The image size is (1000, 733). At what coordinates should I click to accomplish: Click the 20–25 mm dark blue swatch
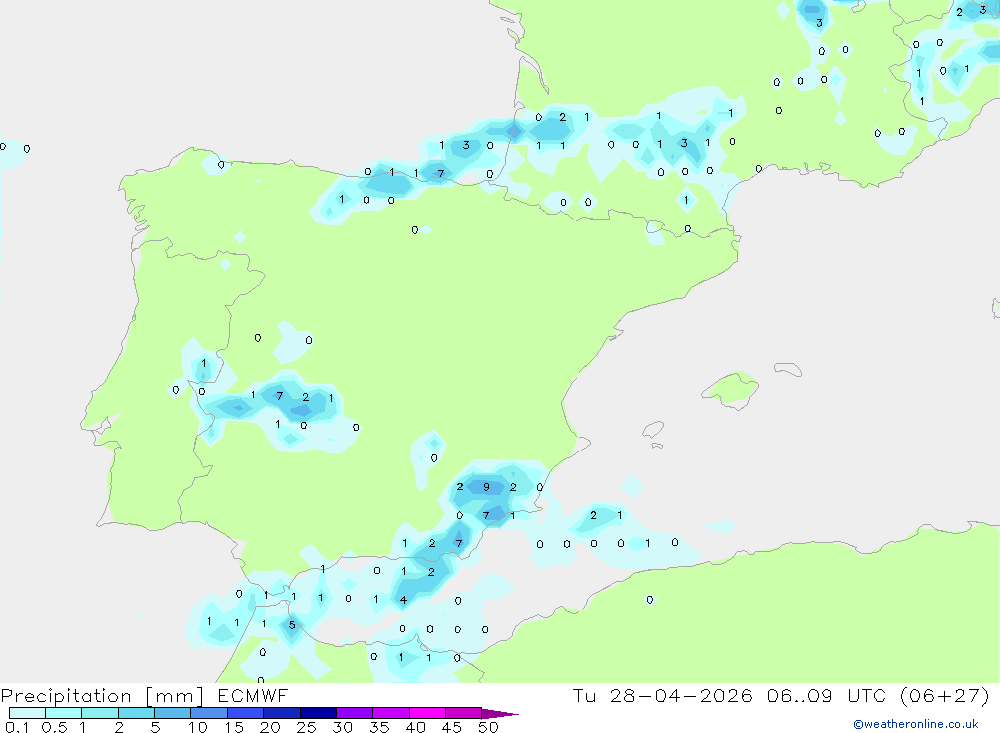[x=282, y=713]
